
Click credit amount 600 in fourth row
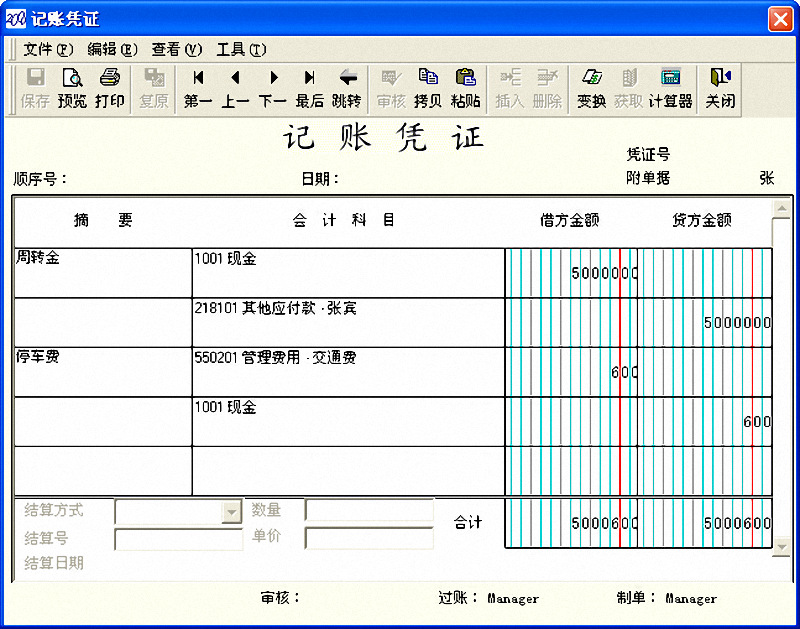coord(757,421)
